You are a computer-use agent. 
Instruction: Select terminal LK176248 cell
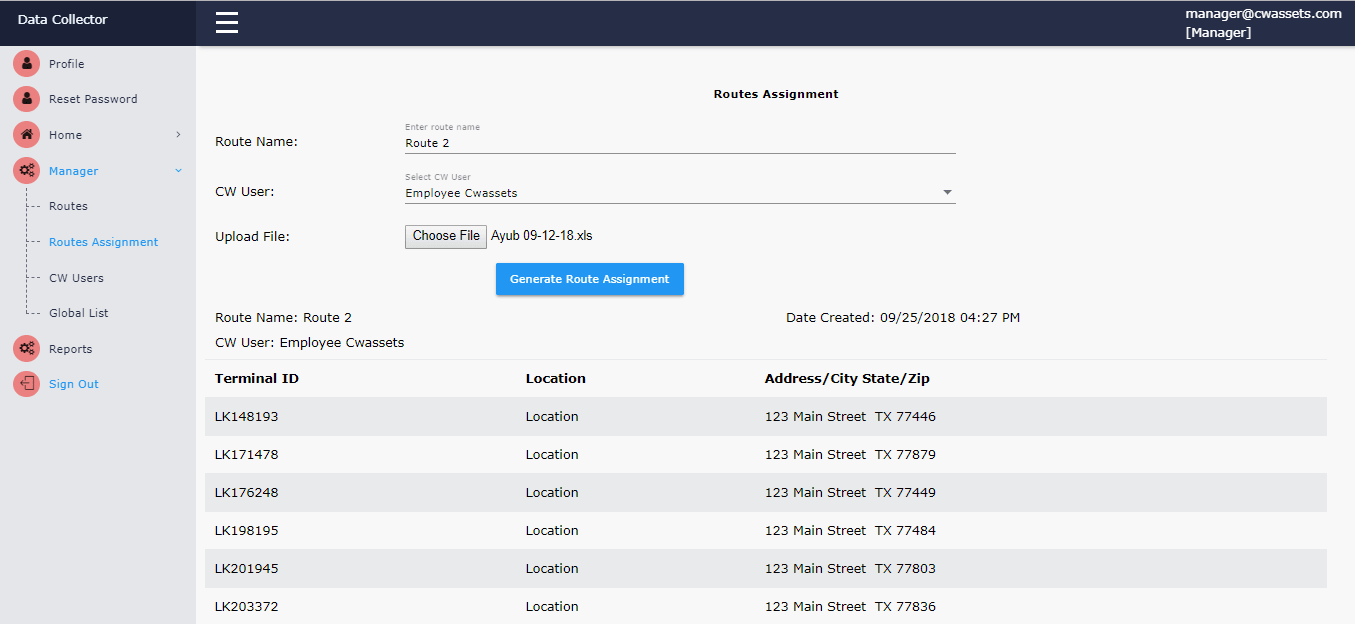[247, 493]
